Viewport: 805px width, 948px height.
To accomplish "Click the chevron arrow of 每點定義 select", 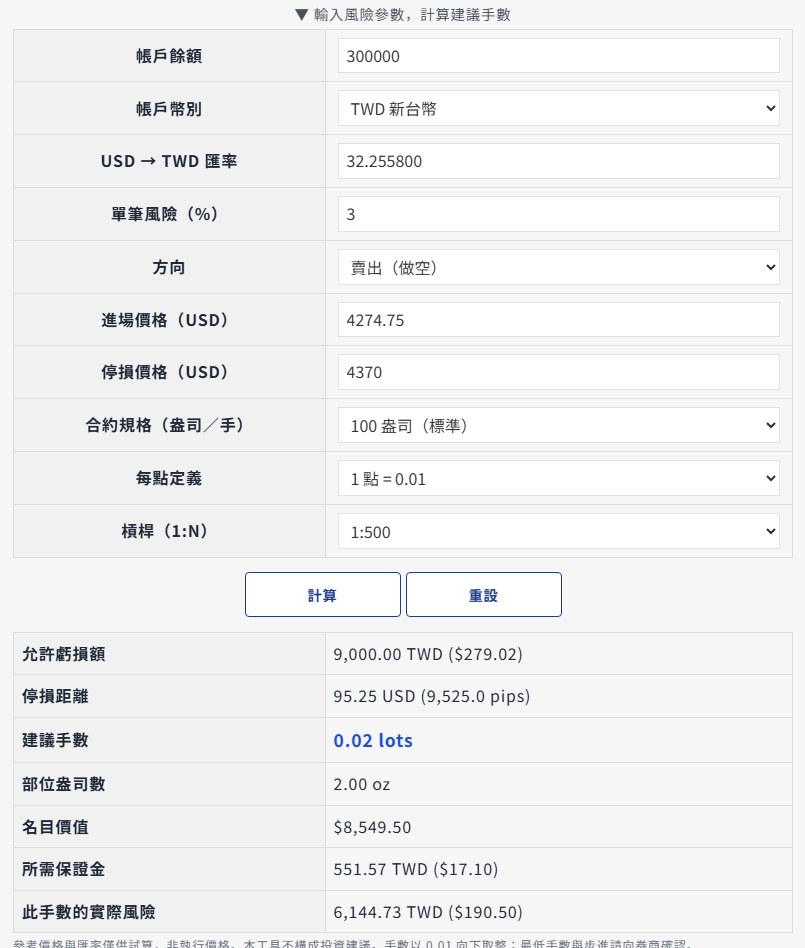I will click(x=771, y=478).
